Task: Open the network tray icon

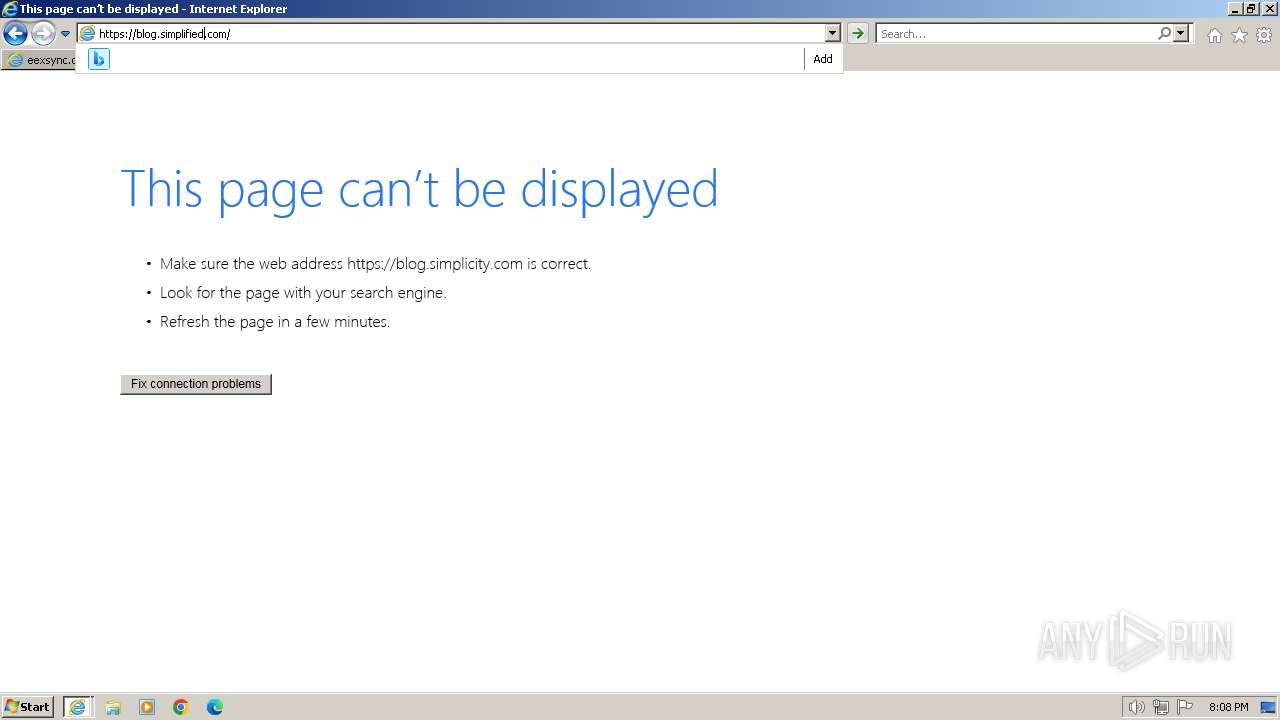Action: pyautogui.click(x=1161, y=707)
